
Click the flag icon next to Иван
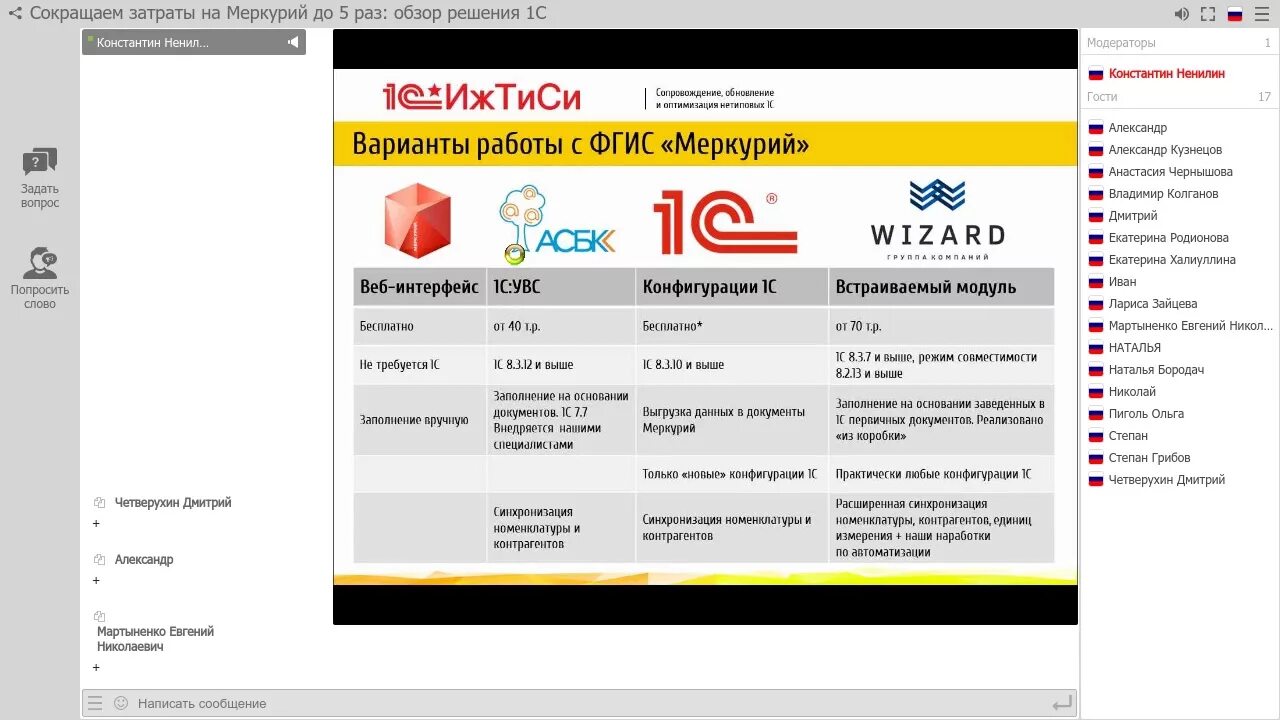pos(1095,282)
